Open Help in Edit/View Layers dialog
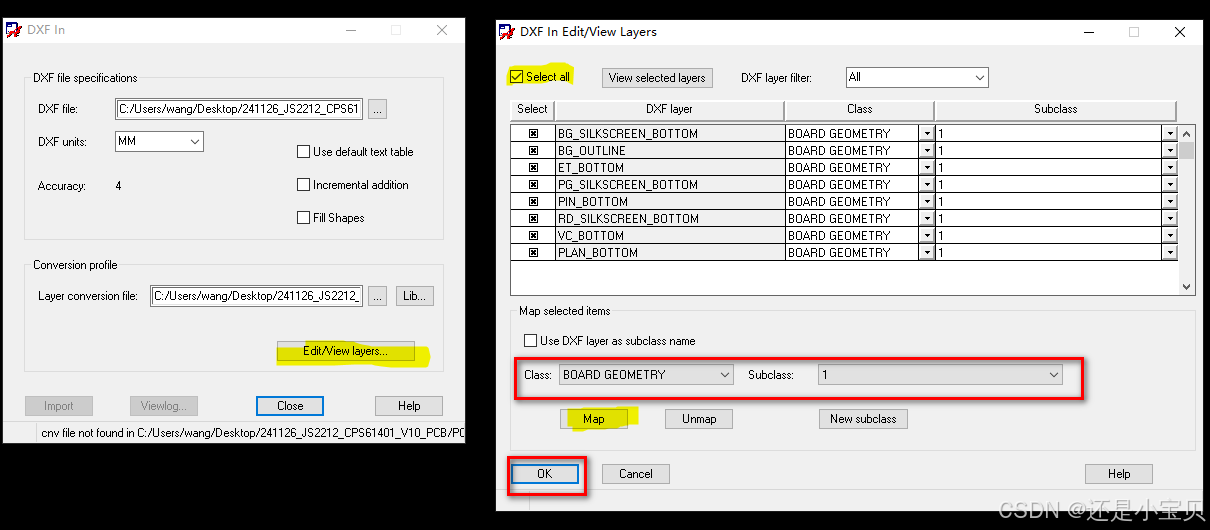 click(x=1119, y=474)
